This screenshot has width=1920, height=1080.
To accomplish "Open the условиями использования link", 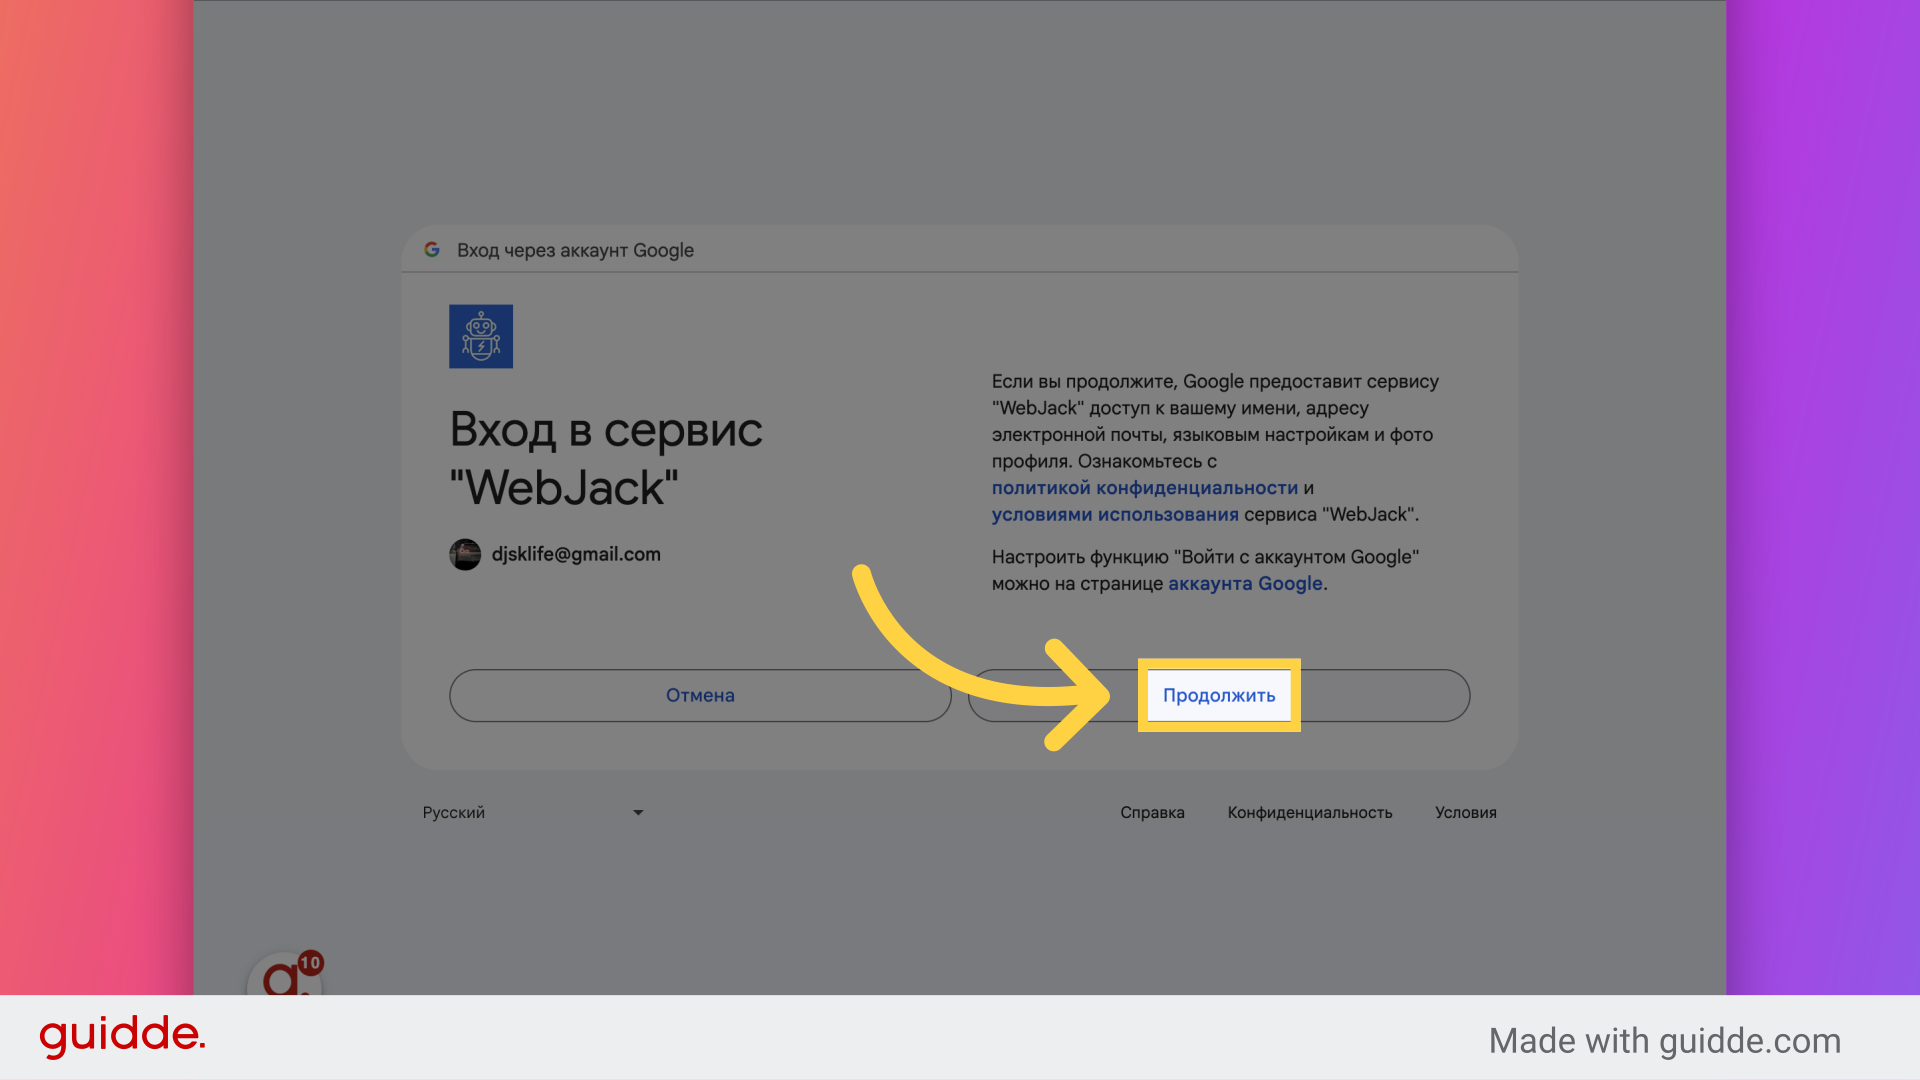I will 1115,514.
